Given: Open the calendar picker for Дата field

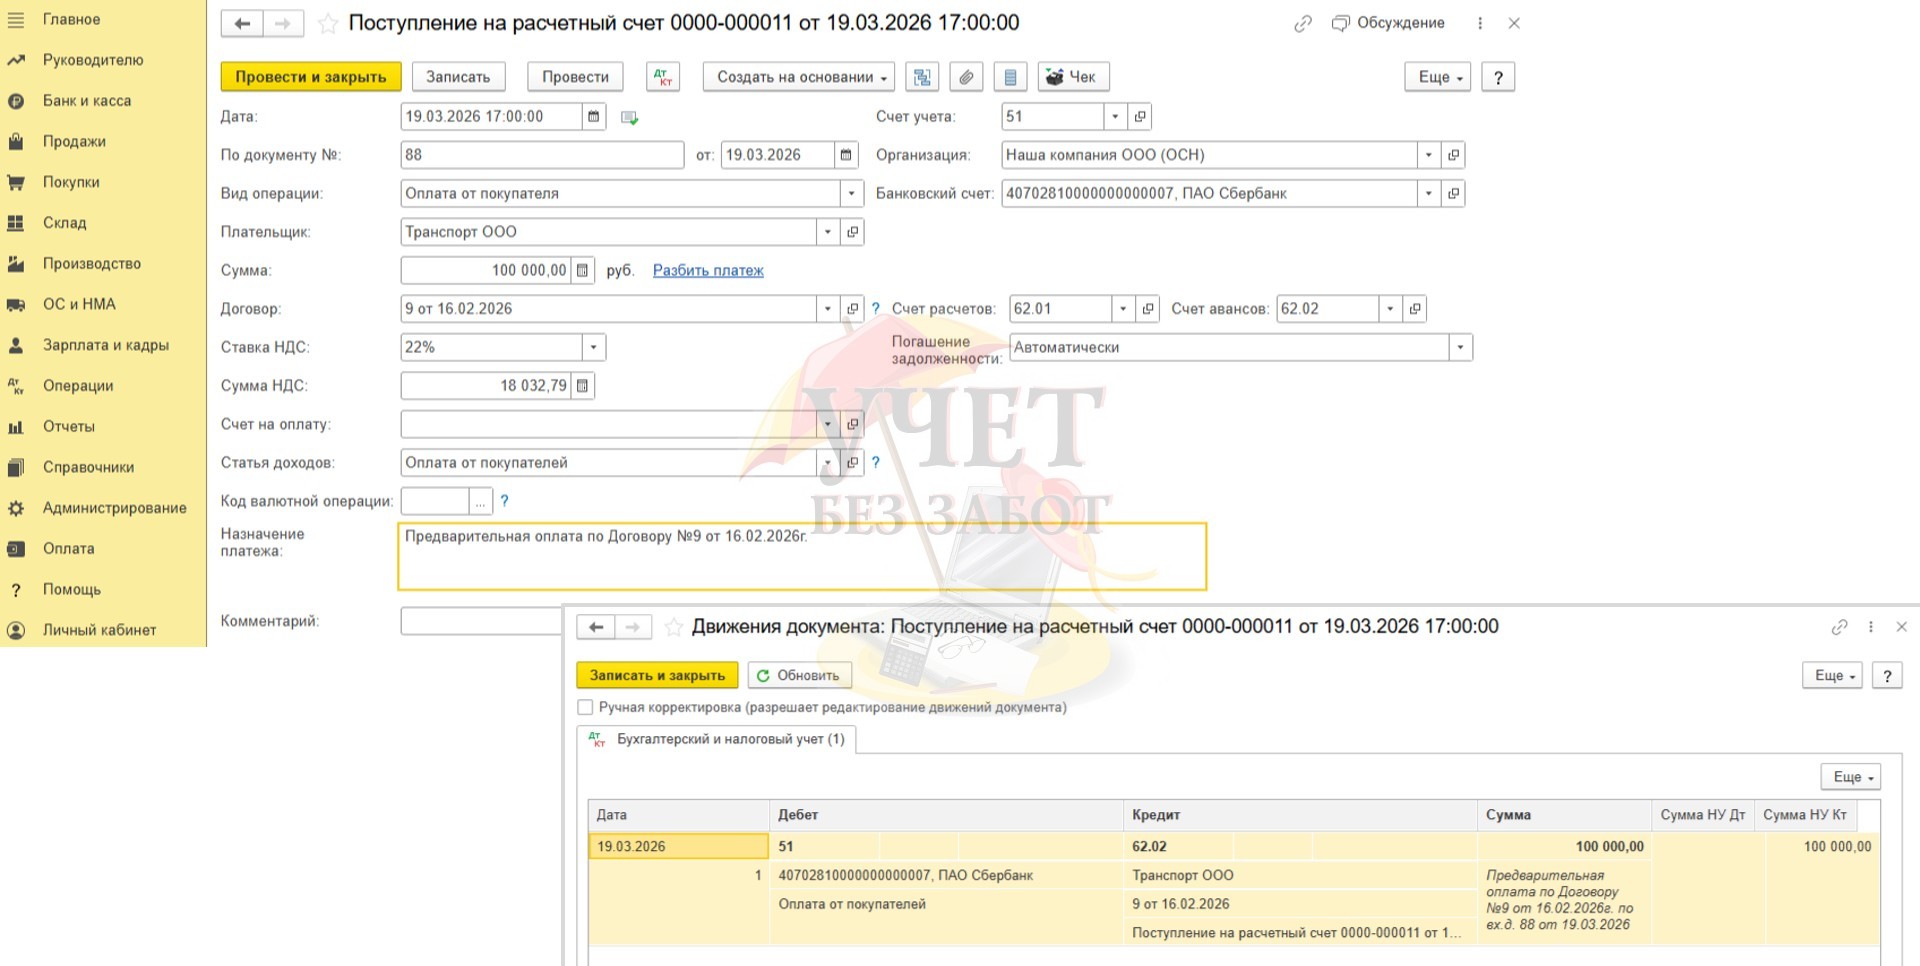Looking at the screenshot, I should (594, 117).
